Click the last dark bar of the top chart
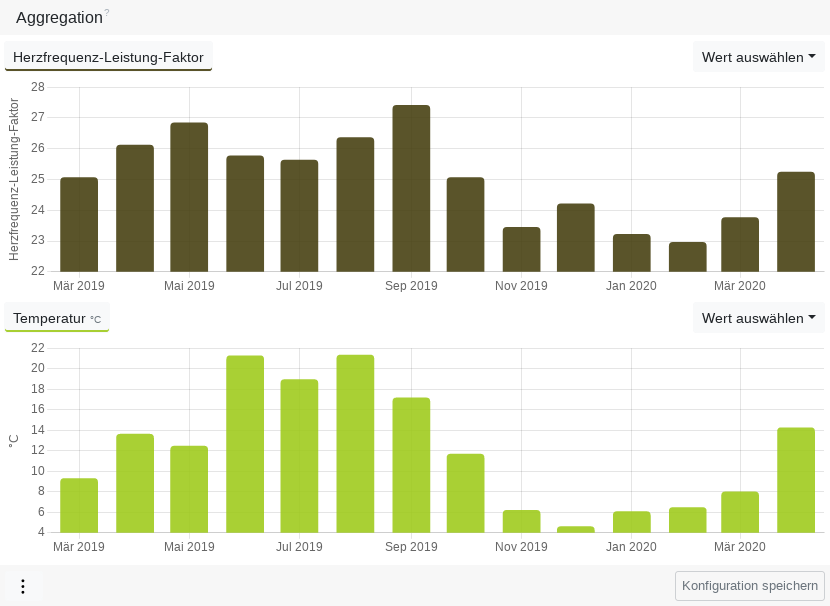Screen dimensions: 830x606 click(x=796, y=222)
